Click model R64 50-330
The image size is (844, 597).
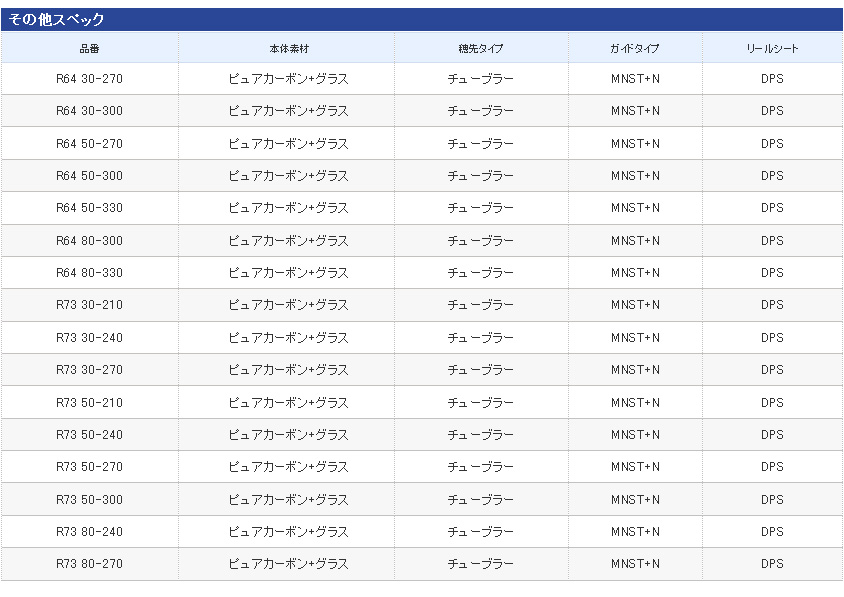(90, 208)
